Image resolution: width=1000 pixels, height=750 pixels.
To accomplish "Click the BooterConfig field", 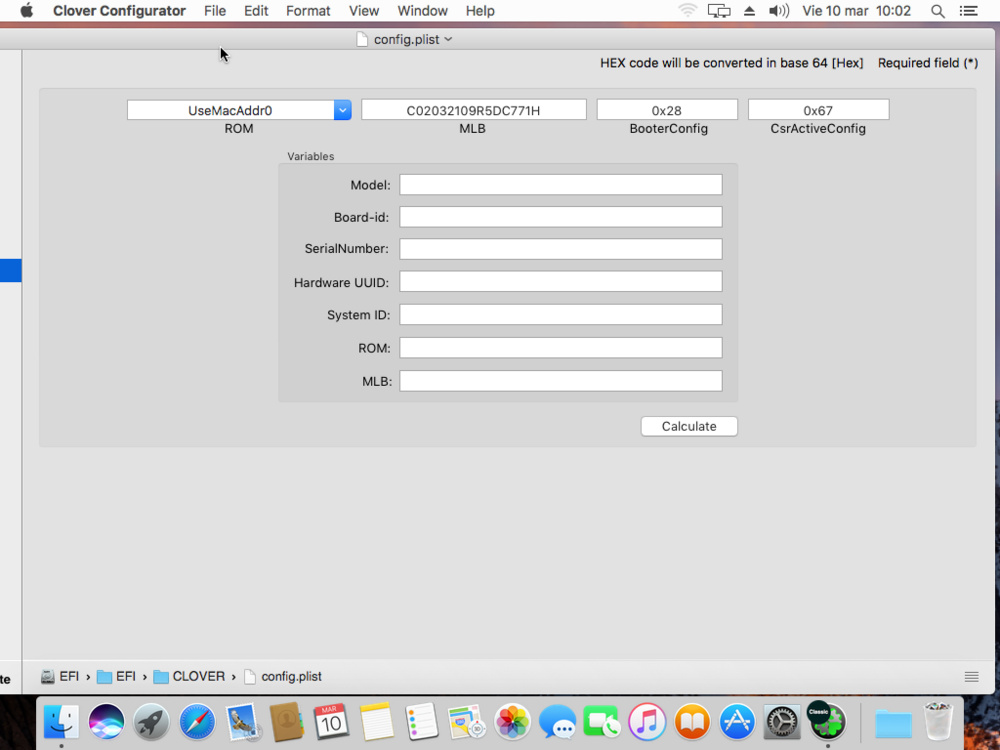I will coord(666,110).
